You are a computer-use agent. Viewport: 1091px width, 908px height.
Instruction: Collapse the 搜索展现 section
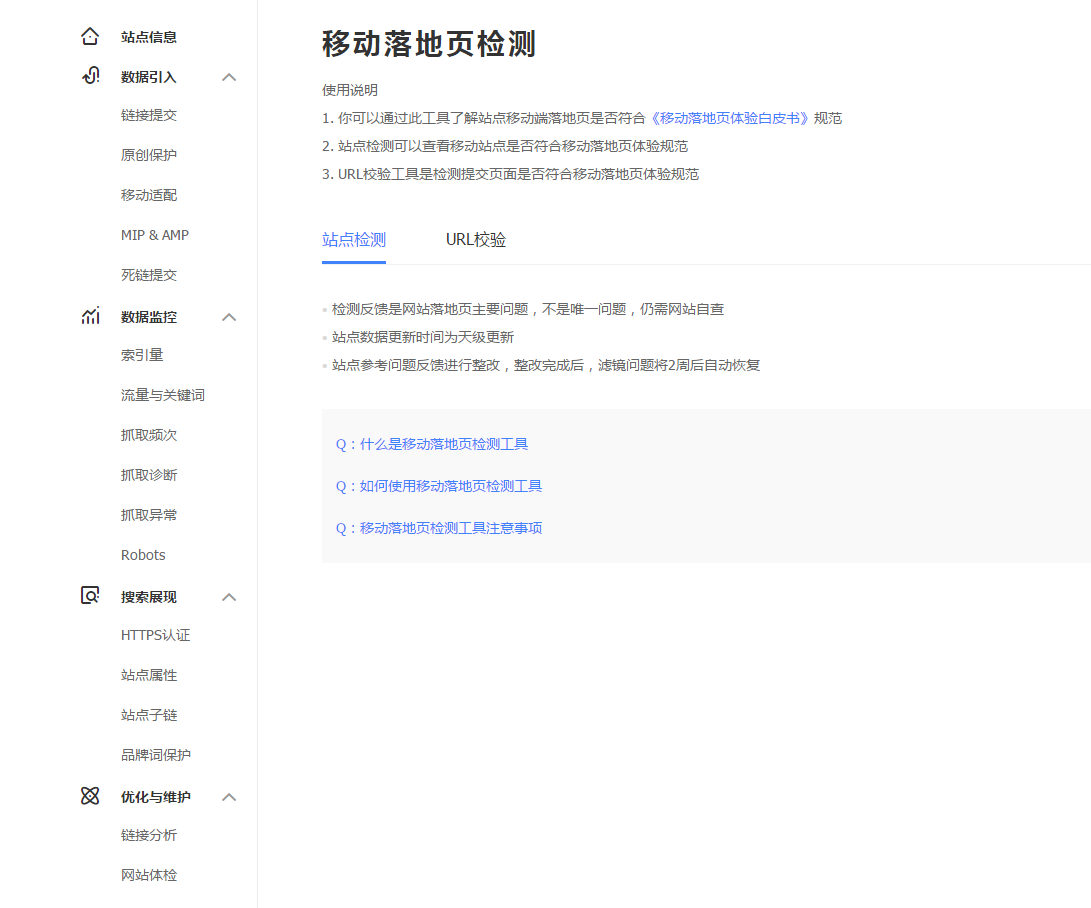pyautogui.click(x=229, y=595)
